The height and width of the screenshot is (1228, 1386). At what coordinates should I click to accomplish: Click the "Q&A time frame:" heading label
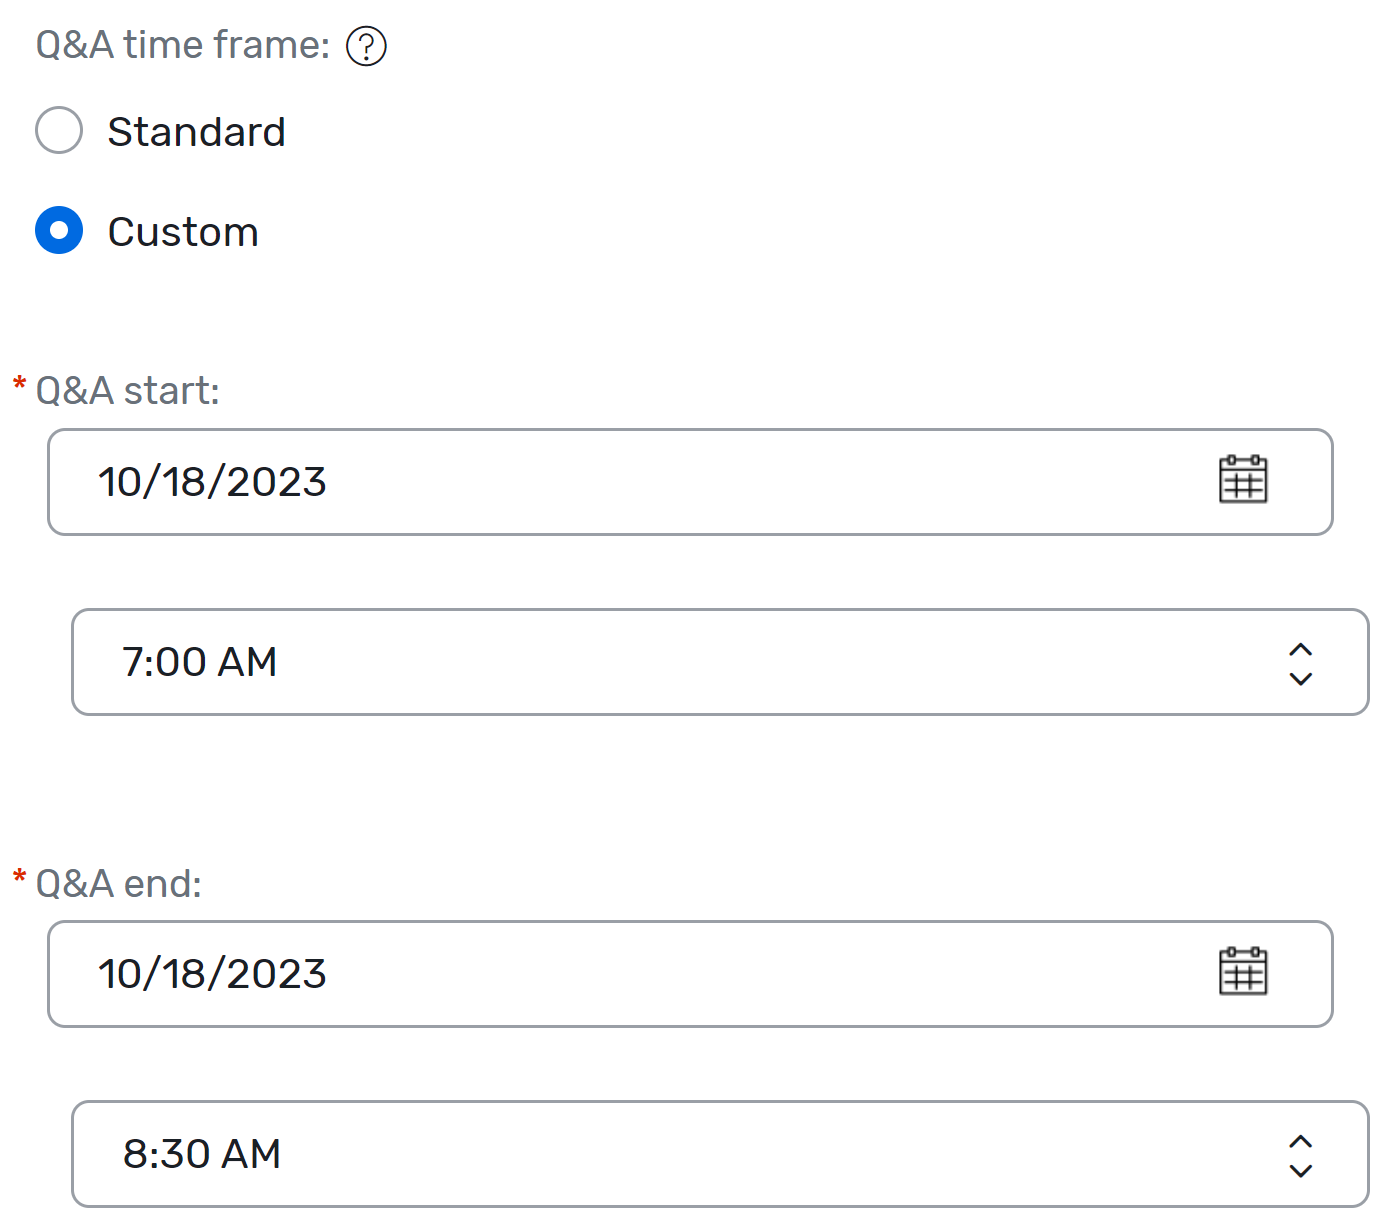[x=182, y=45]
